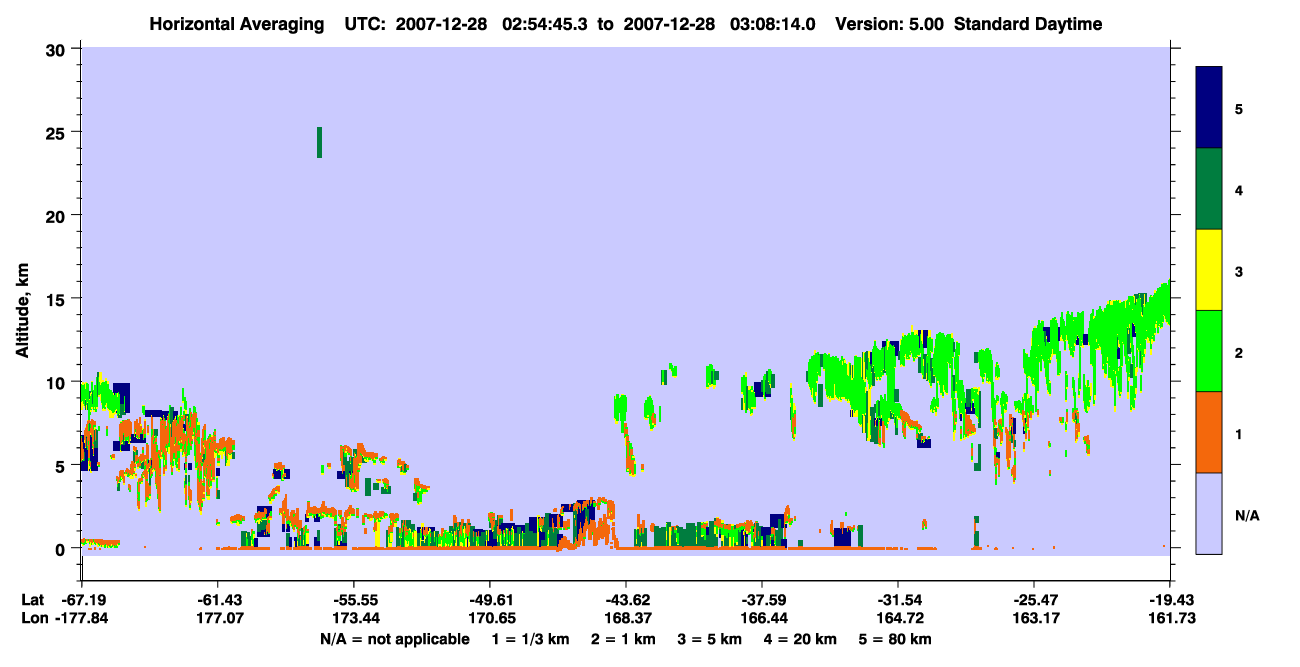Click longitude value 161.73

click(1170, 618)
